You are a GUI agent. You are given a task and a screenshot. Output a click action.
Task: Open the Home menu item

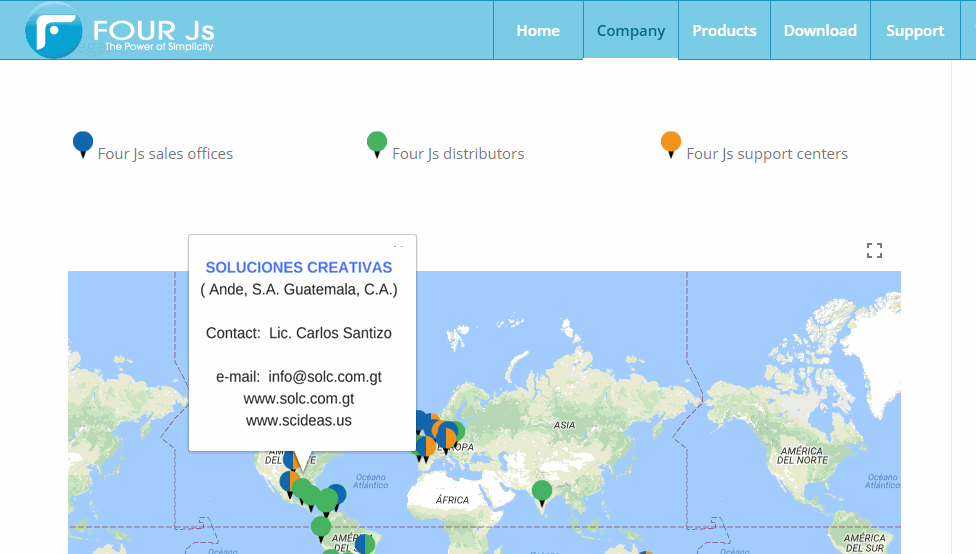[538, 31]
